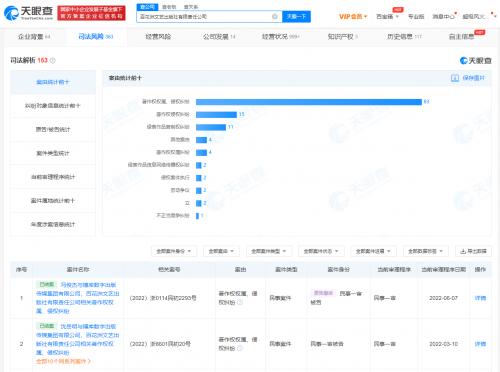The height and width of the screenshot is (372, 500).
Task: Open the 全部案由 filter dropdown
Action: (x=221, y=251)
